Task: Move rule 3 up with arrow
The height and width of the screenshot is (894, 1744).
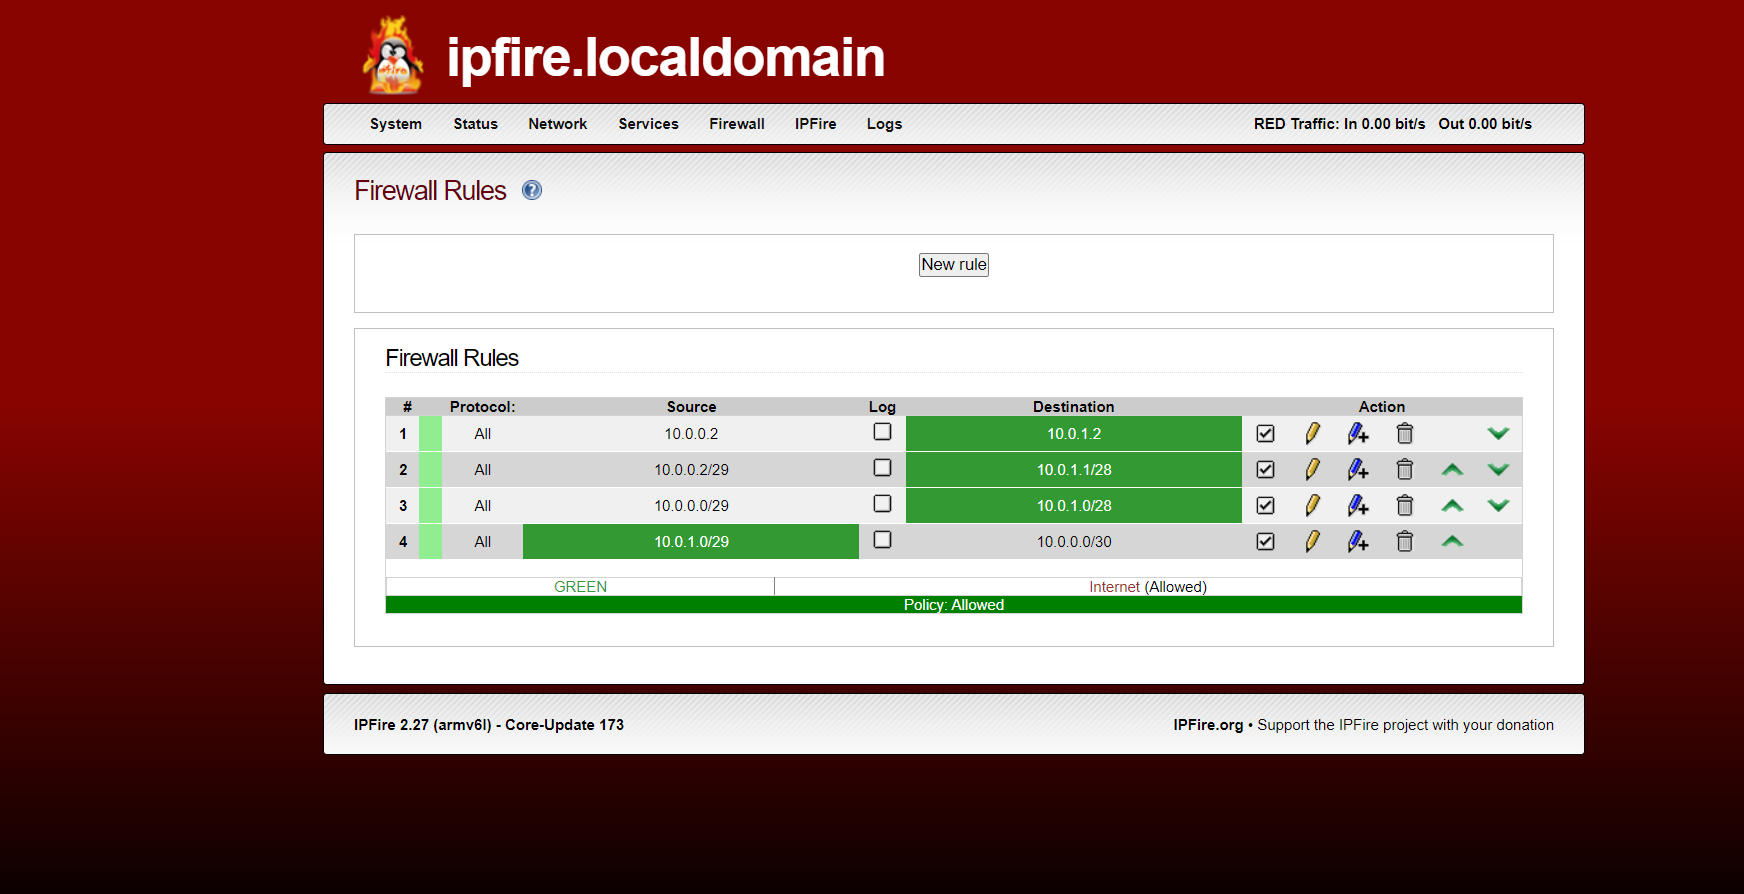Action: coord(1452,505)
